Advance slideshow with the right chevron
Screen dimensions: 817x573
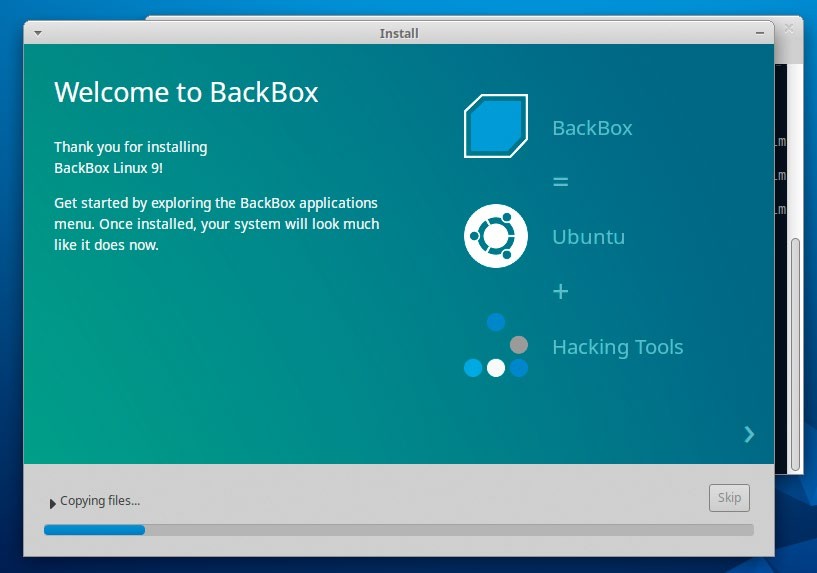point(749,434)
